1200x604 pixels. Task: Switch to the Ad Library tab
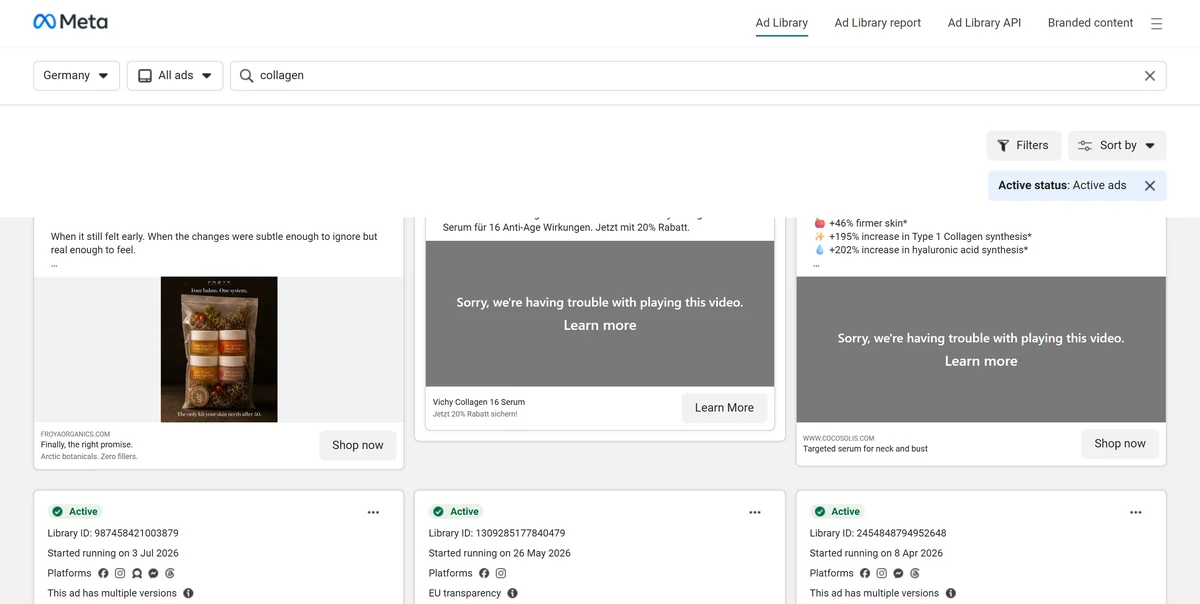[782, 22]
